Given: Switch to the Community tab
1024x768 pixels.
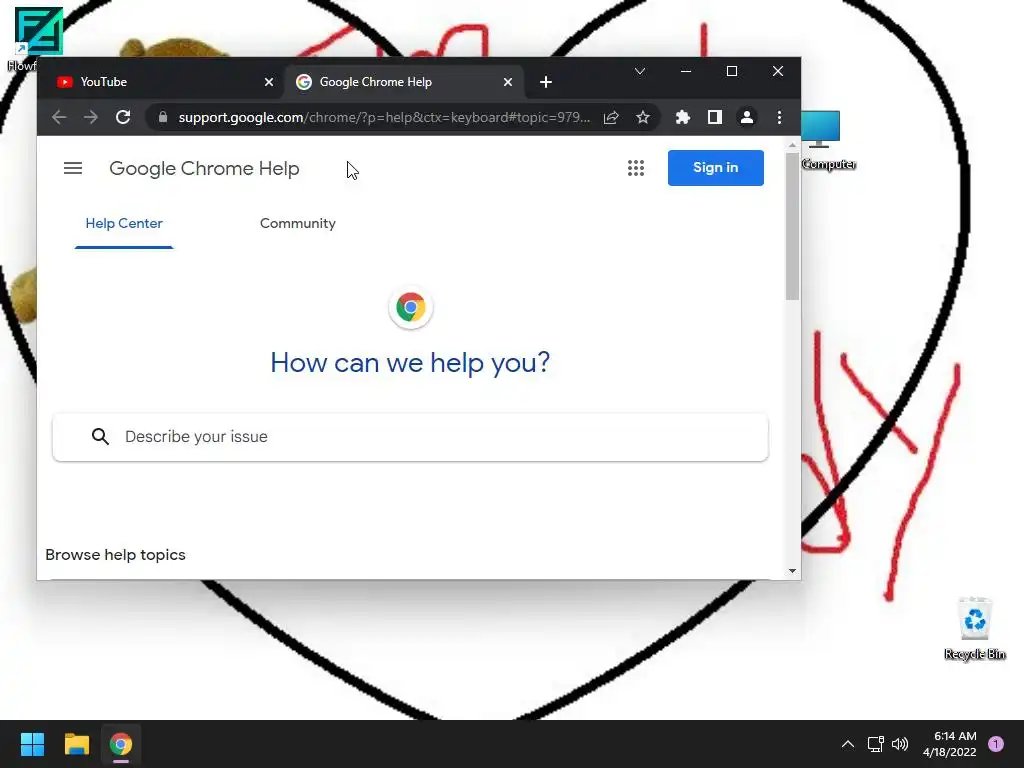Looking at the screenshot, I should (298, 223).
